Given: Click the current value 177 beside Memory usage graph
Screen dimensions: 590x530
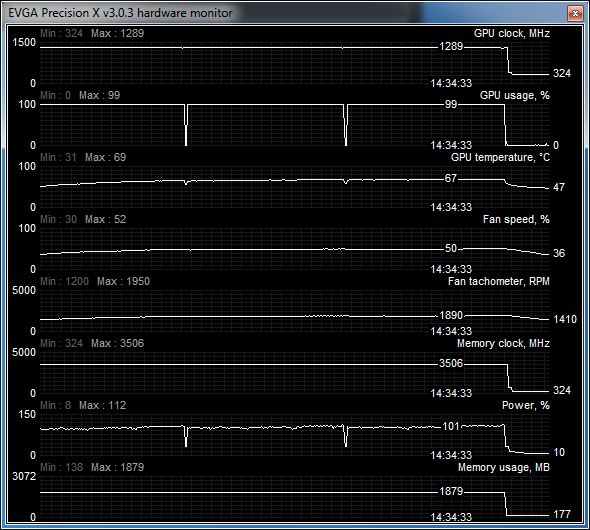Looking at the screenshot, I should 562,515.
